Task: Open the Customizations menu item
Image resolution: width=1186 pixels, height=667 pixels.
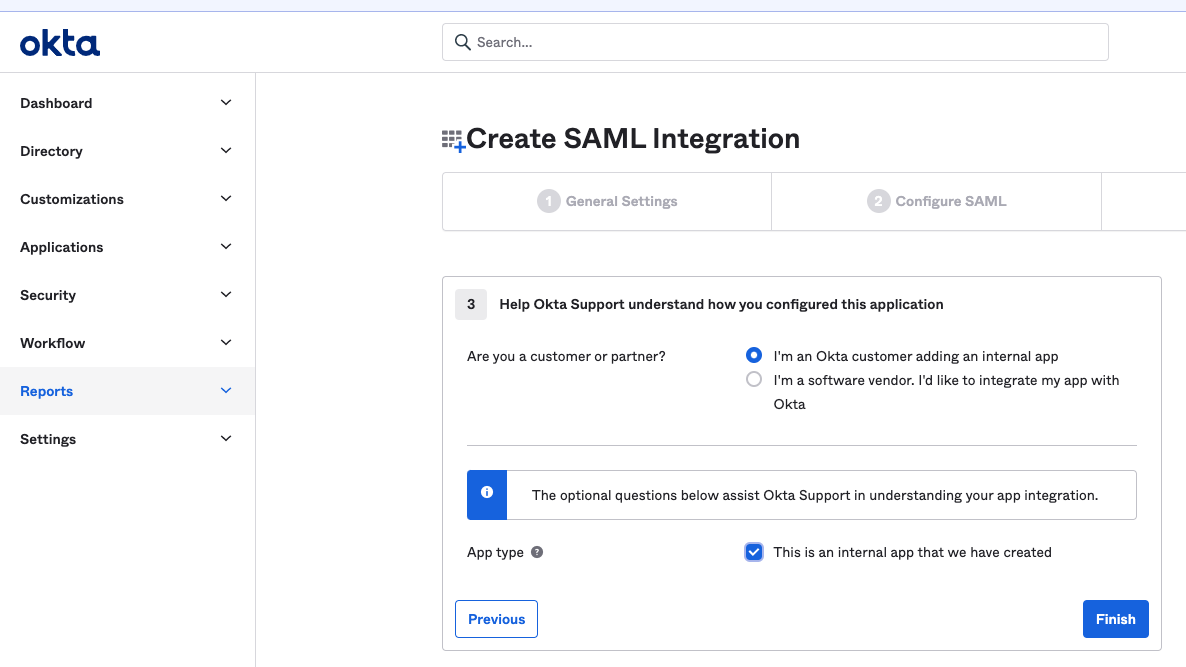Action: tap(127, 199)
